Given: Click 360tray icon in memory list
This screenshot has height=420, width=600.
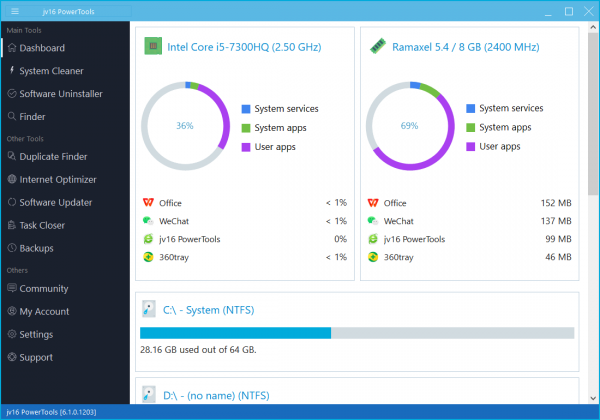Looking at the screenshot, I should tap(373, 257).
